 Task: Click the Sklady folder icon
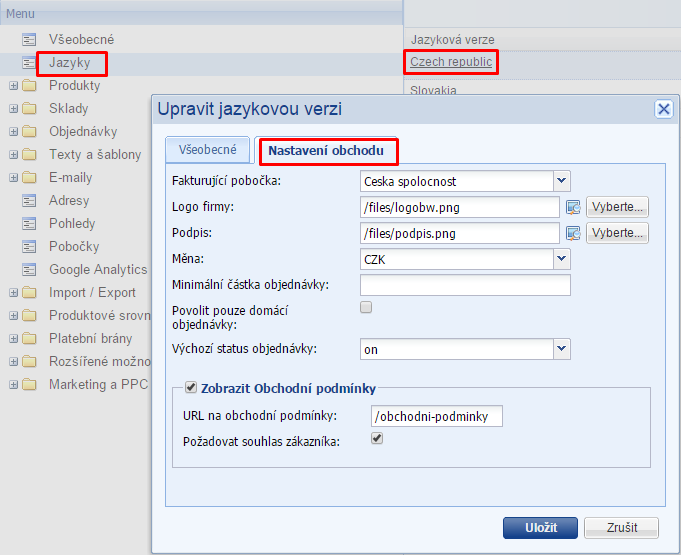pyautogui.click(x=29, y=109)
